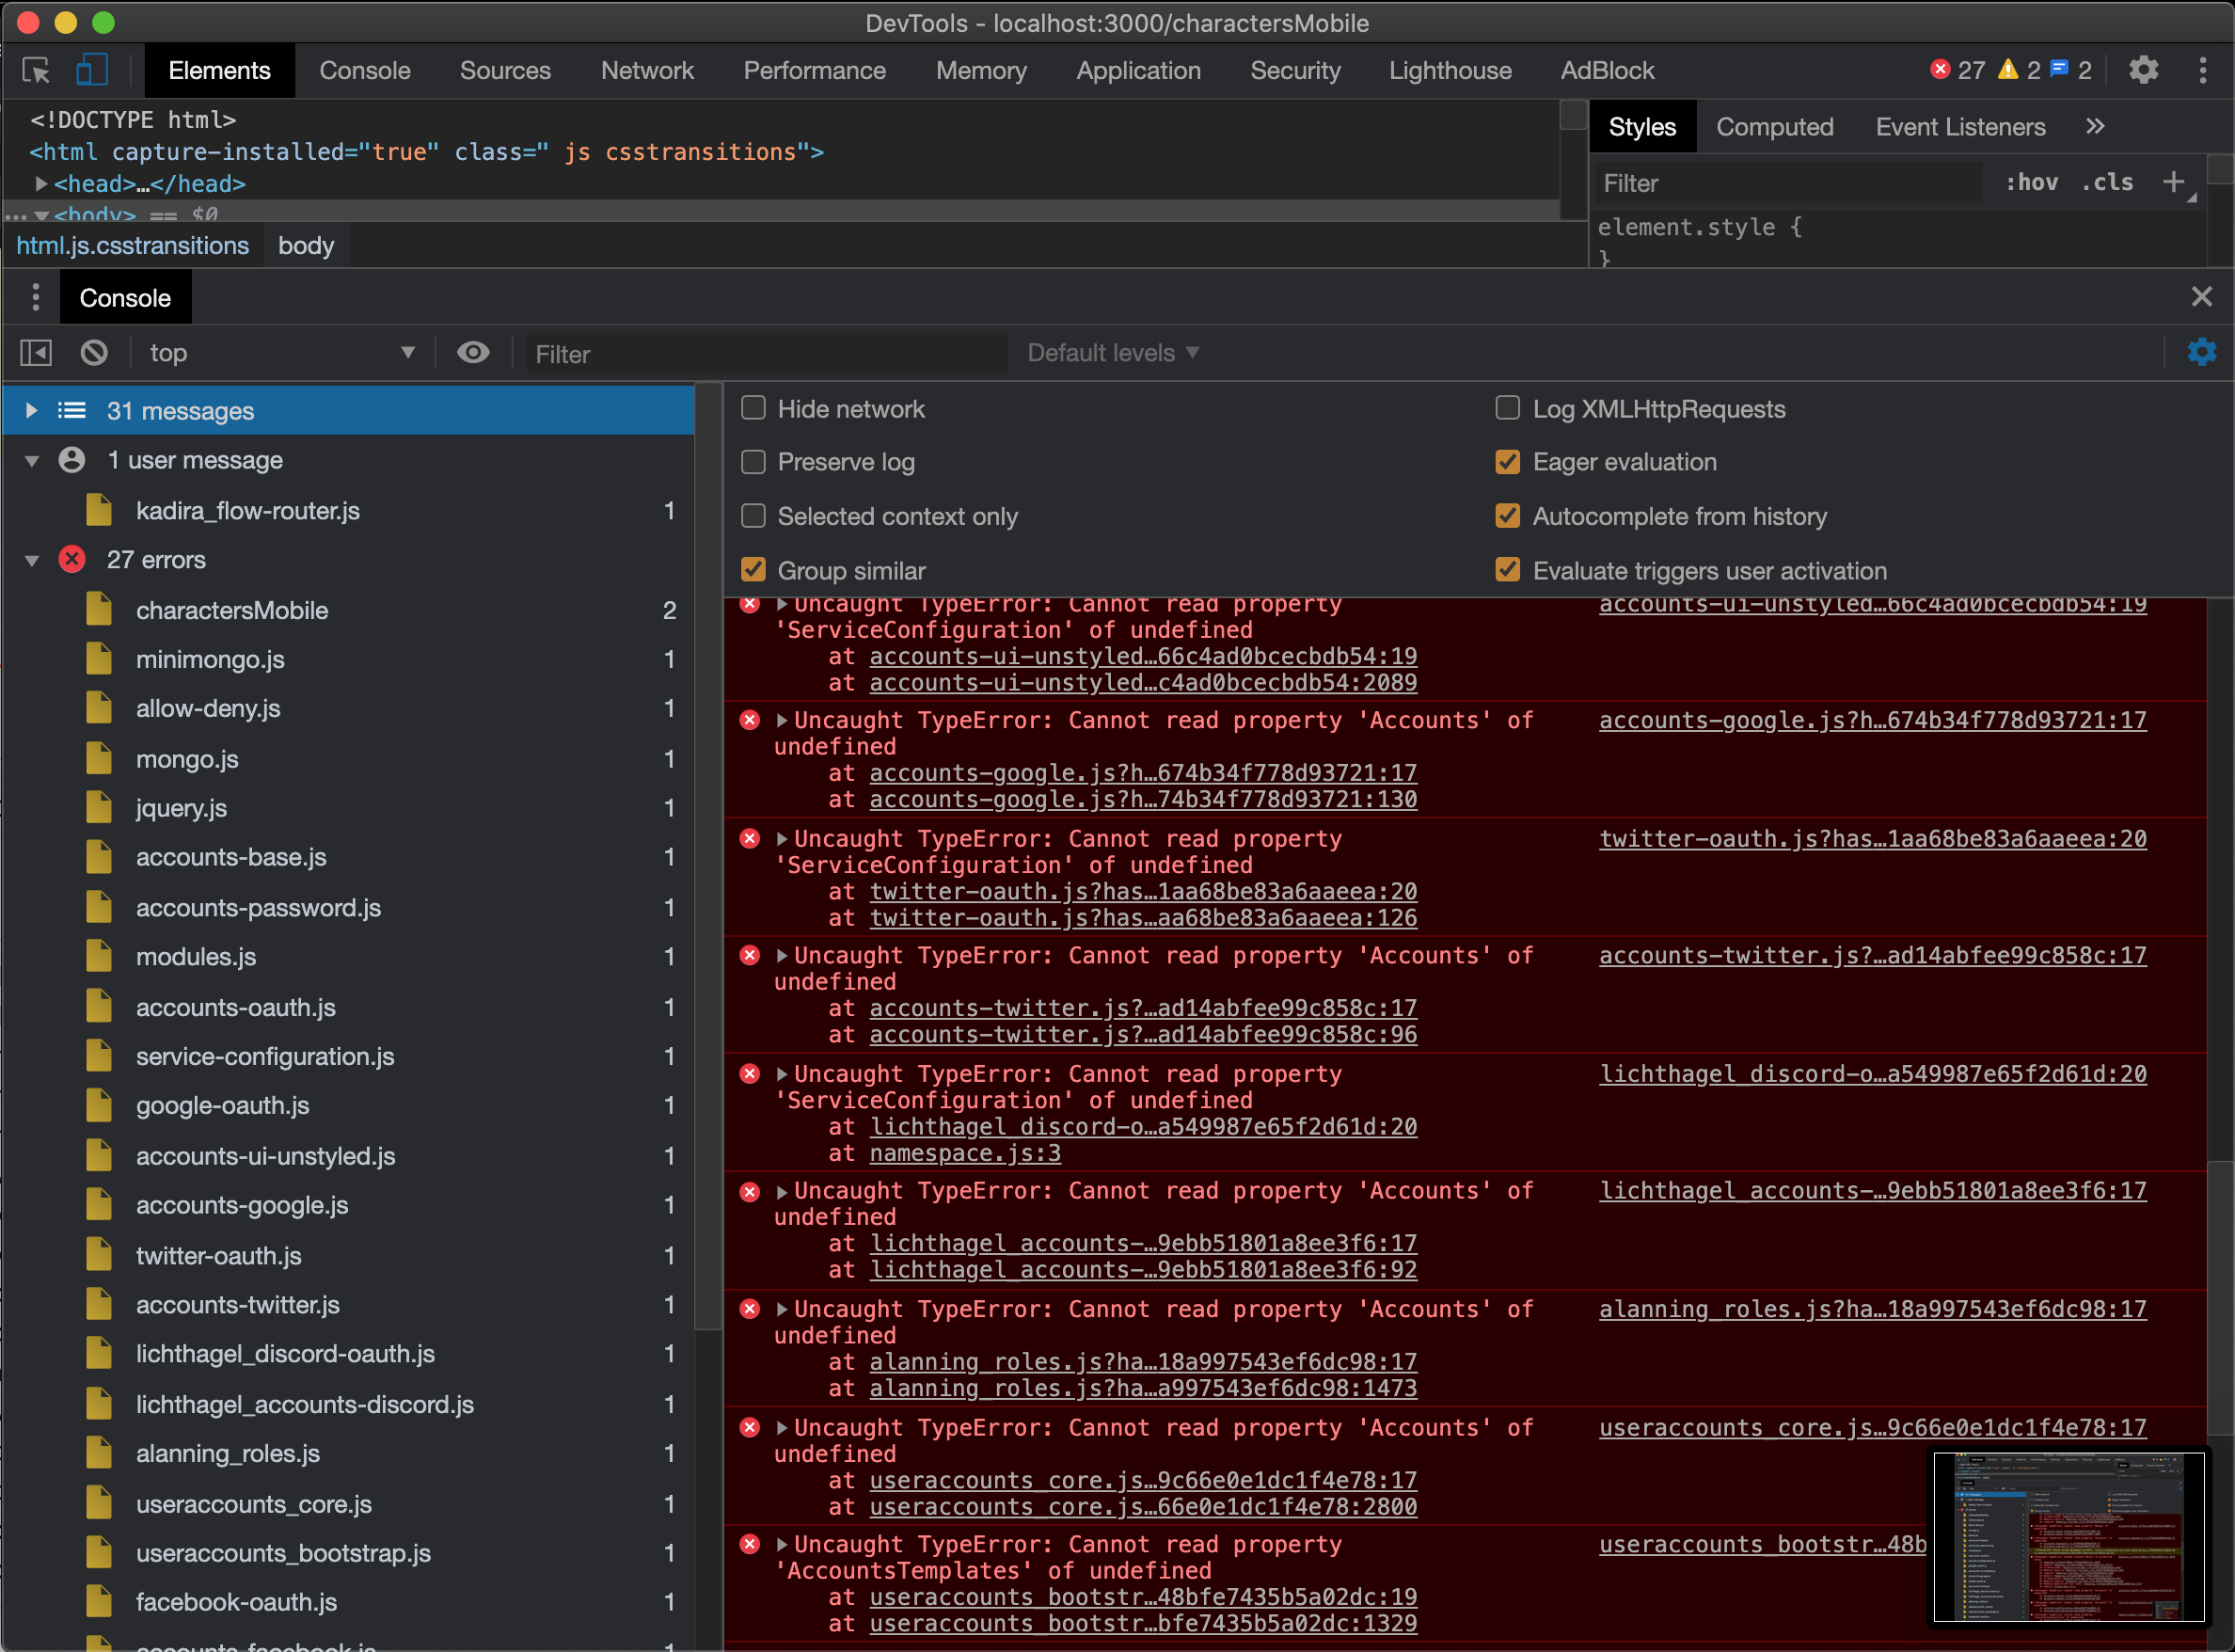2235x1652 pixels.
Task: Select the body breadcrumb item
Action: coord(306,245)
